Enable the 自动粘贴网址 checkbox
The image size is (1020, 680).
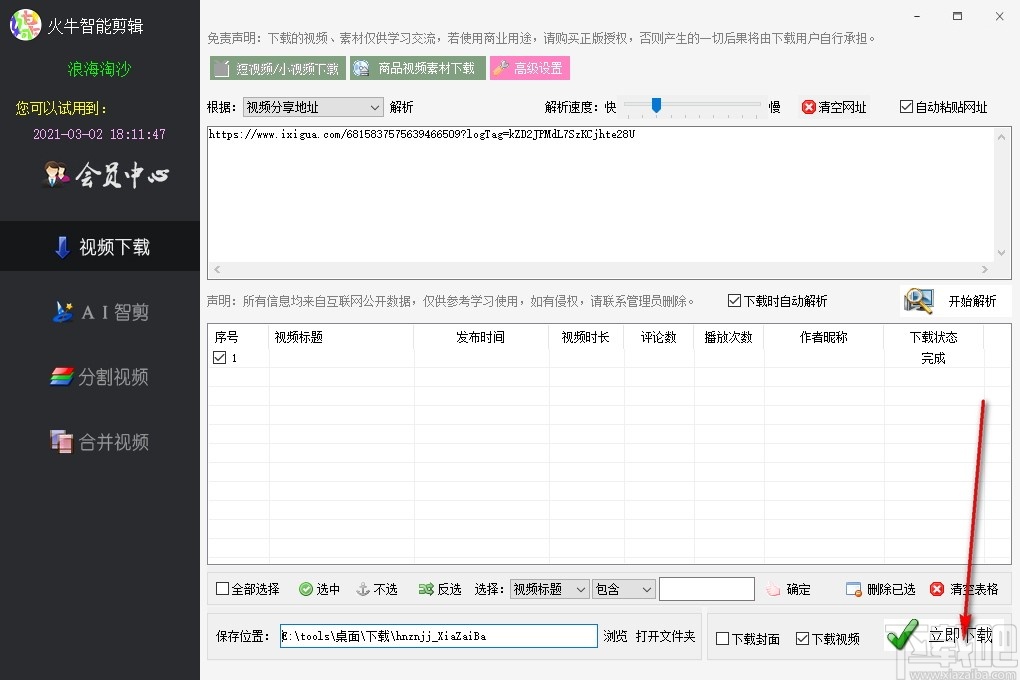click(x=906, y=106)
